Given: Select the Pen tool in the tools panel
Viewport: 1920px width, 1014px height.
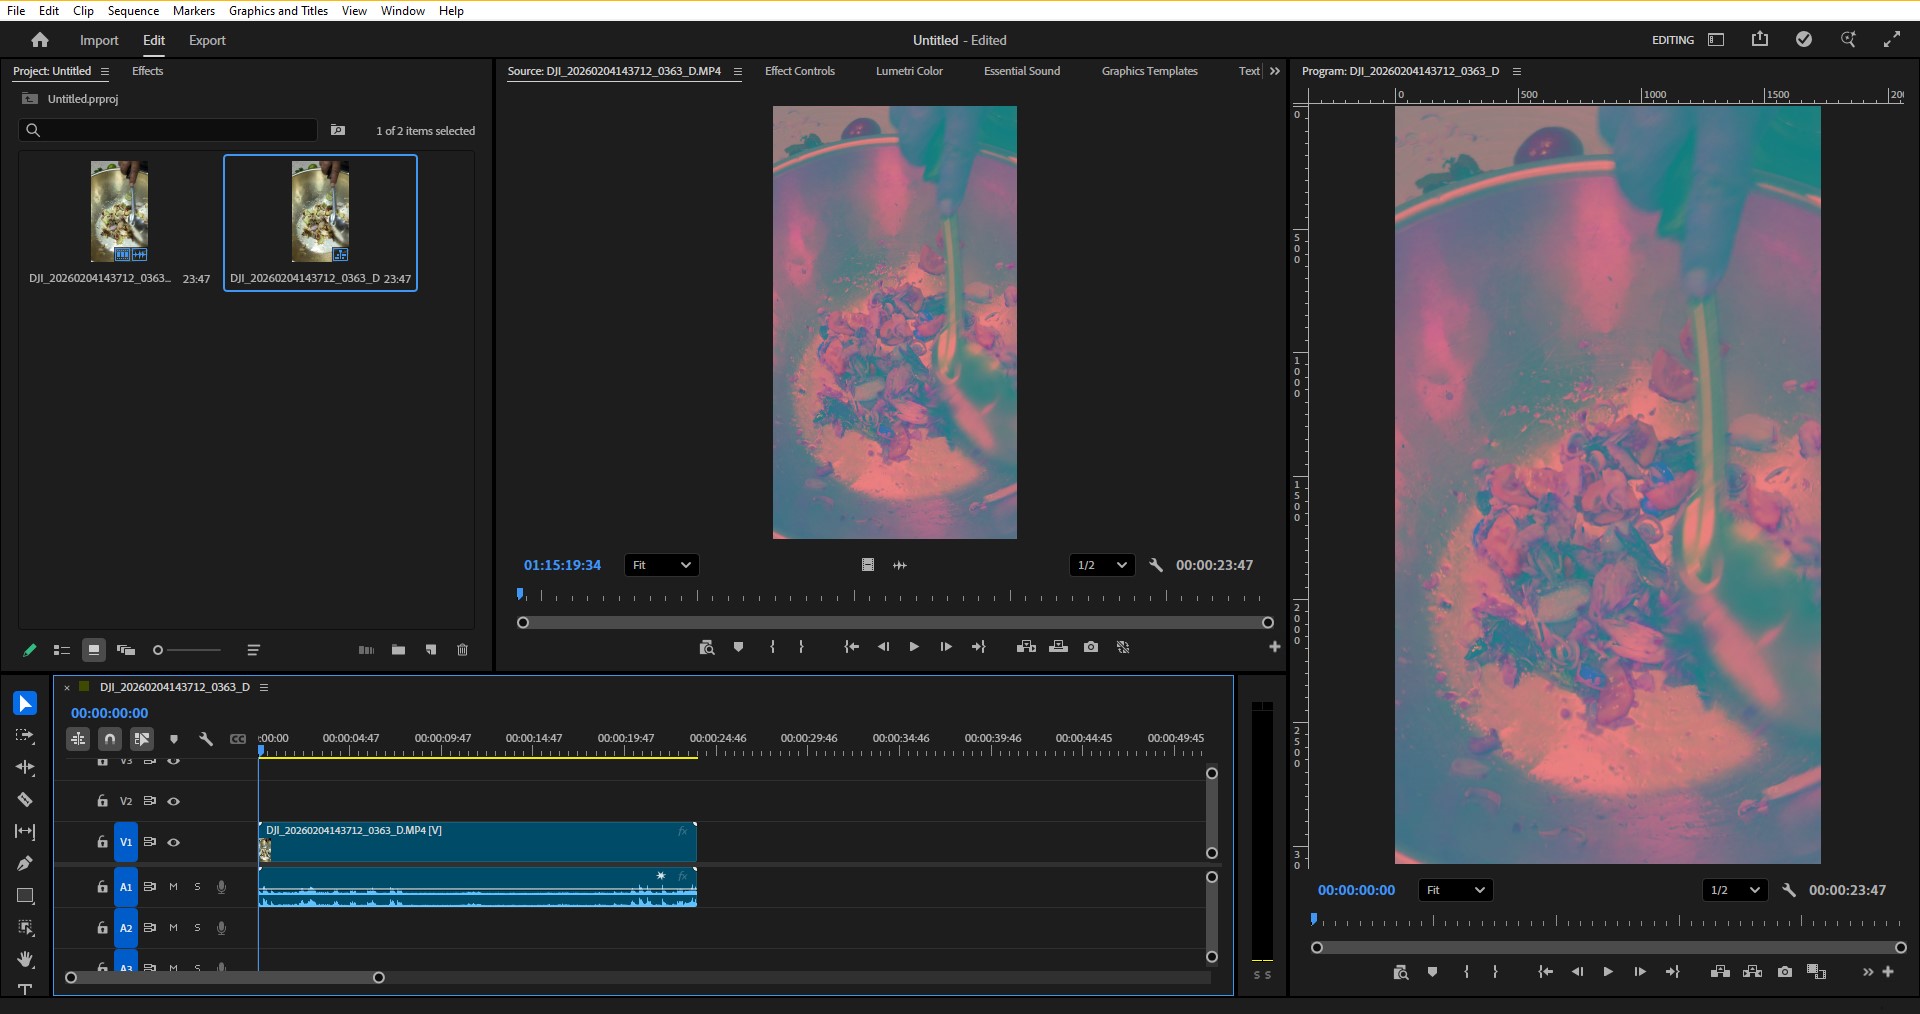Looking at the screenshot, I should pyautogui.click(x=25, y=863).
